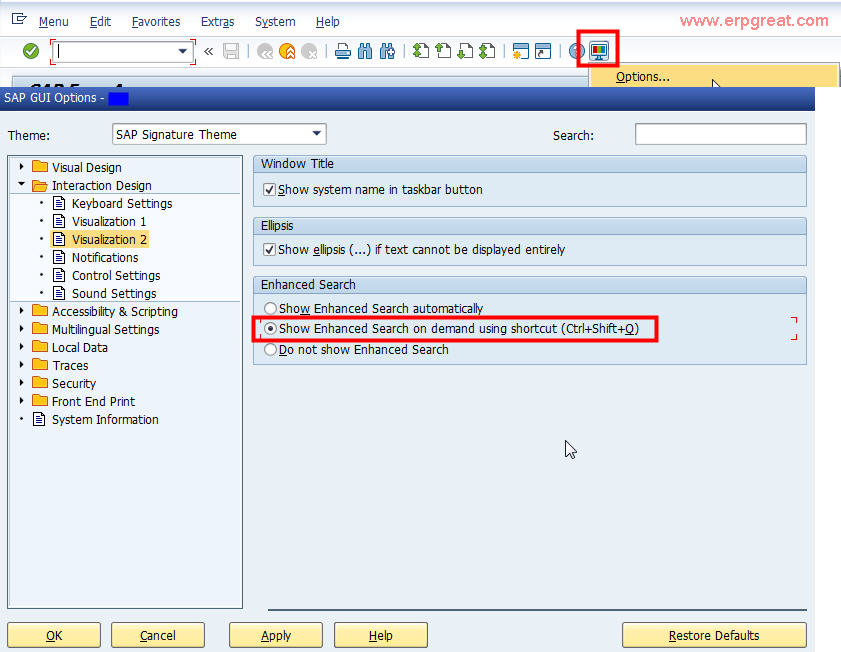Click Restore Defaults button
Viewport: 841px width, 652px height.
click(x=714, y=635)
